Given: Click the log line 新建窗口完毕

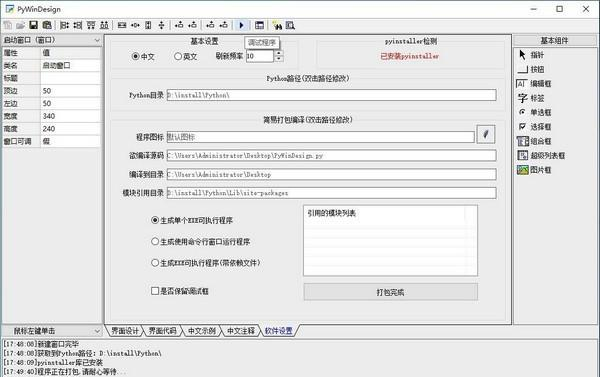Looking at the screenshot, I should pyautogui.click(x=41, y=344).
